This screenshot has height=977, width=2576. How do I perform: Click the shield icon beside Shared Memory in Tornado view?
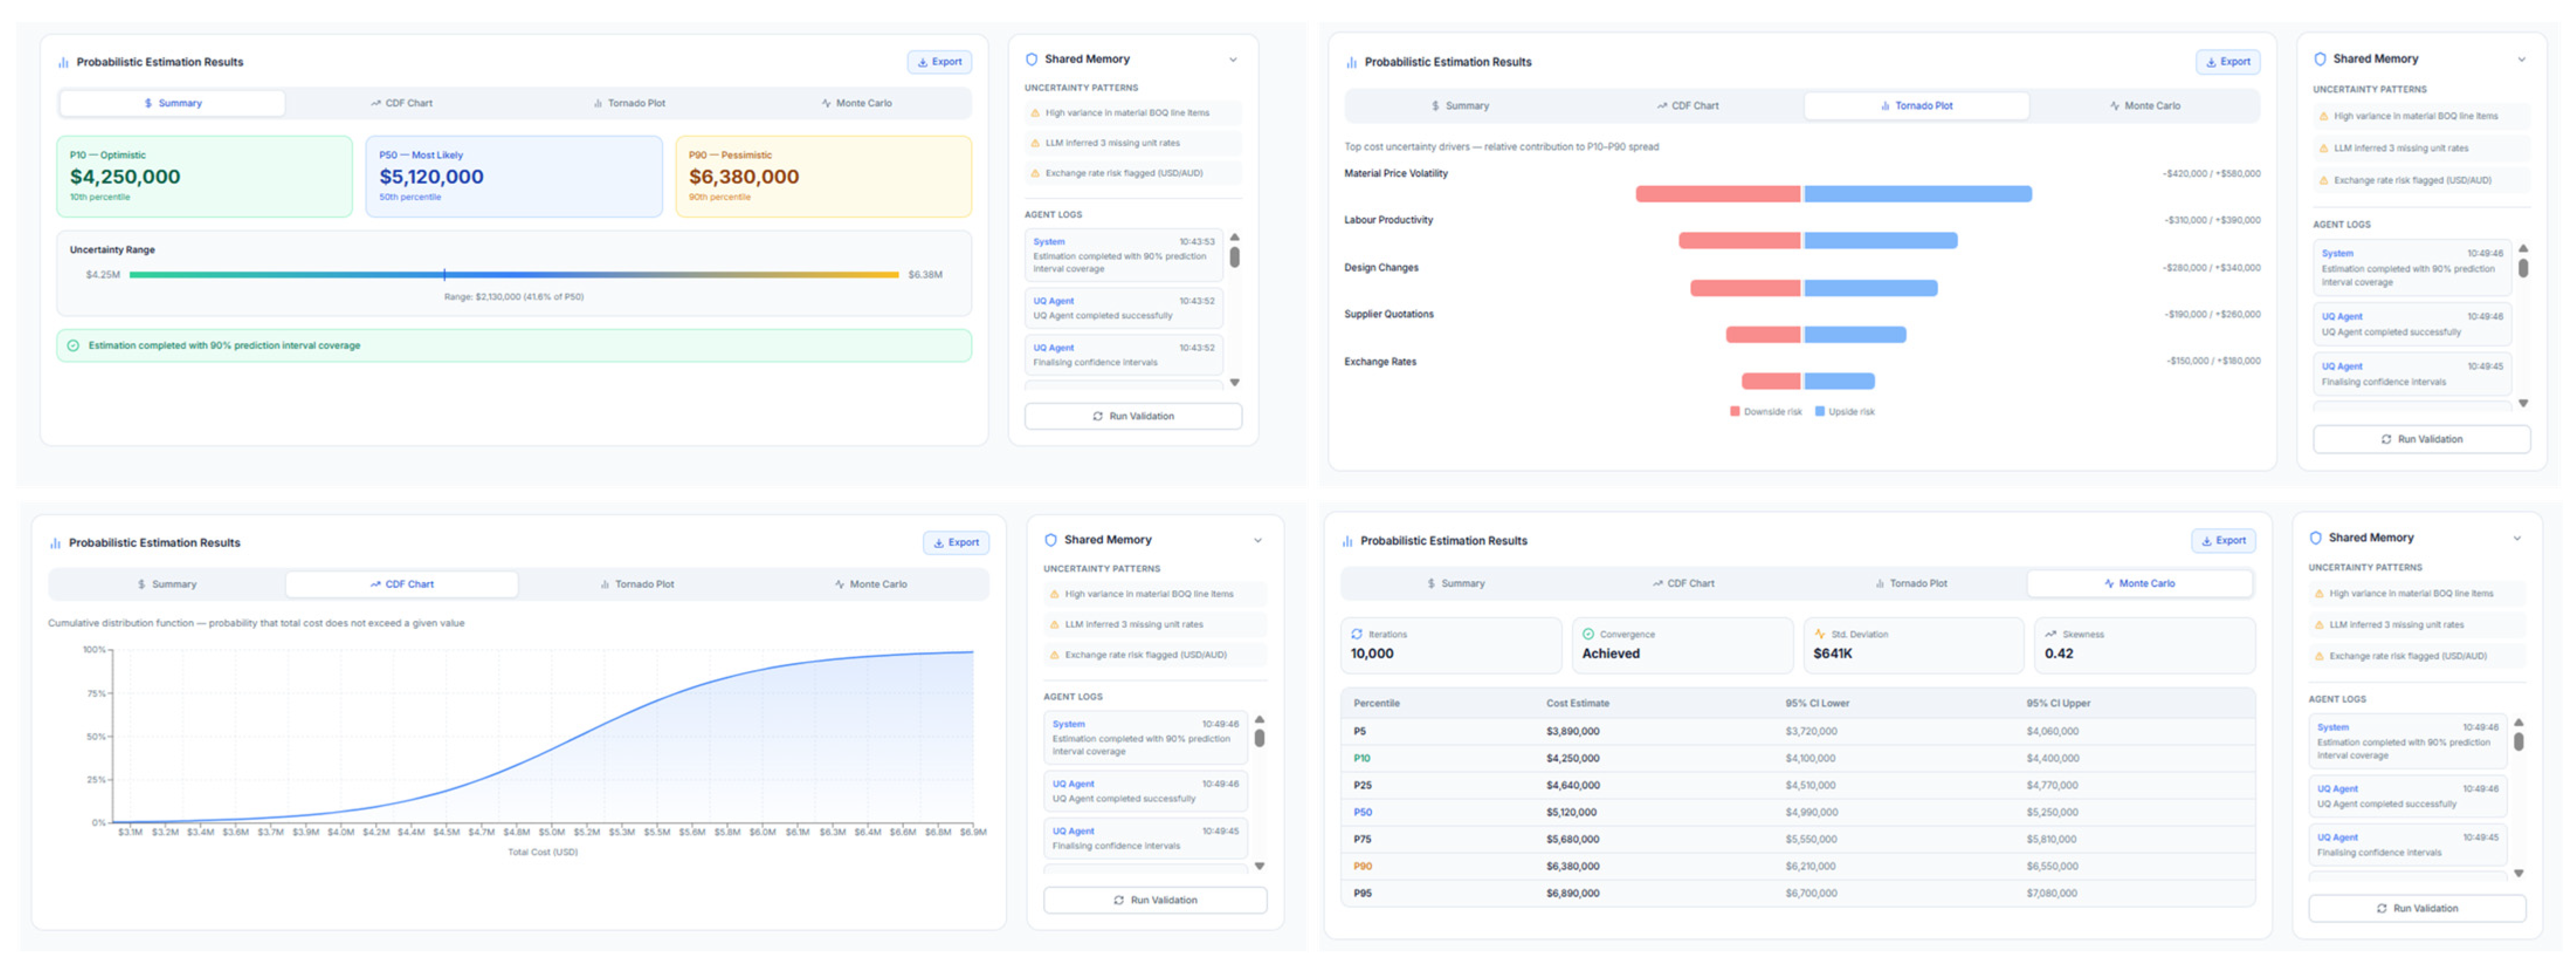coord(2320,60)
